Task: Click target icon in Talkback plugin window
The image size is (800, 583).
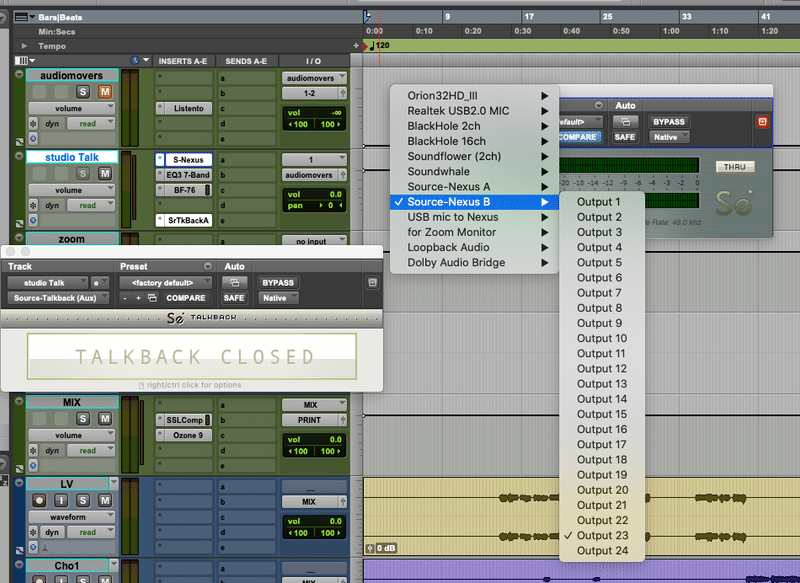Action: coord(372,283)
